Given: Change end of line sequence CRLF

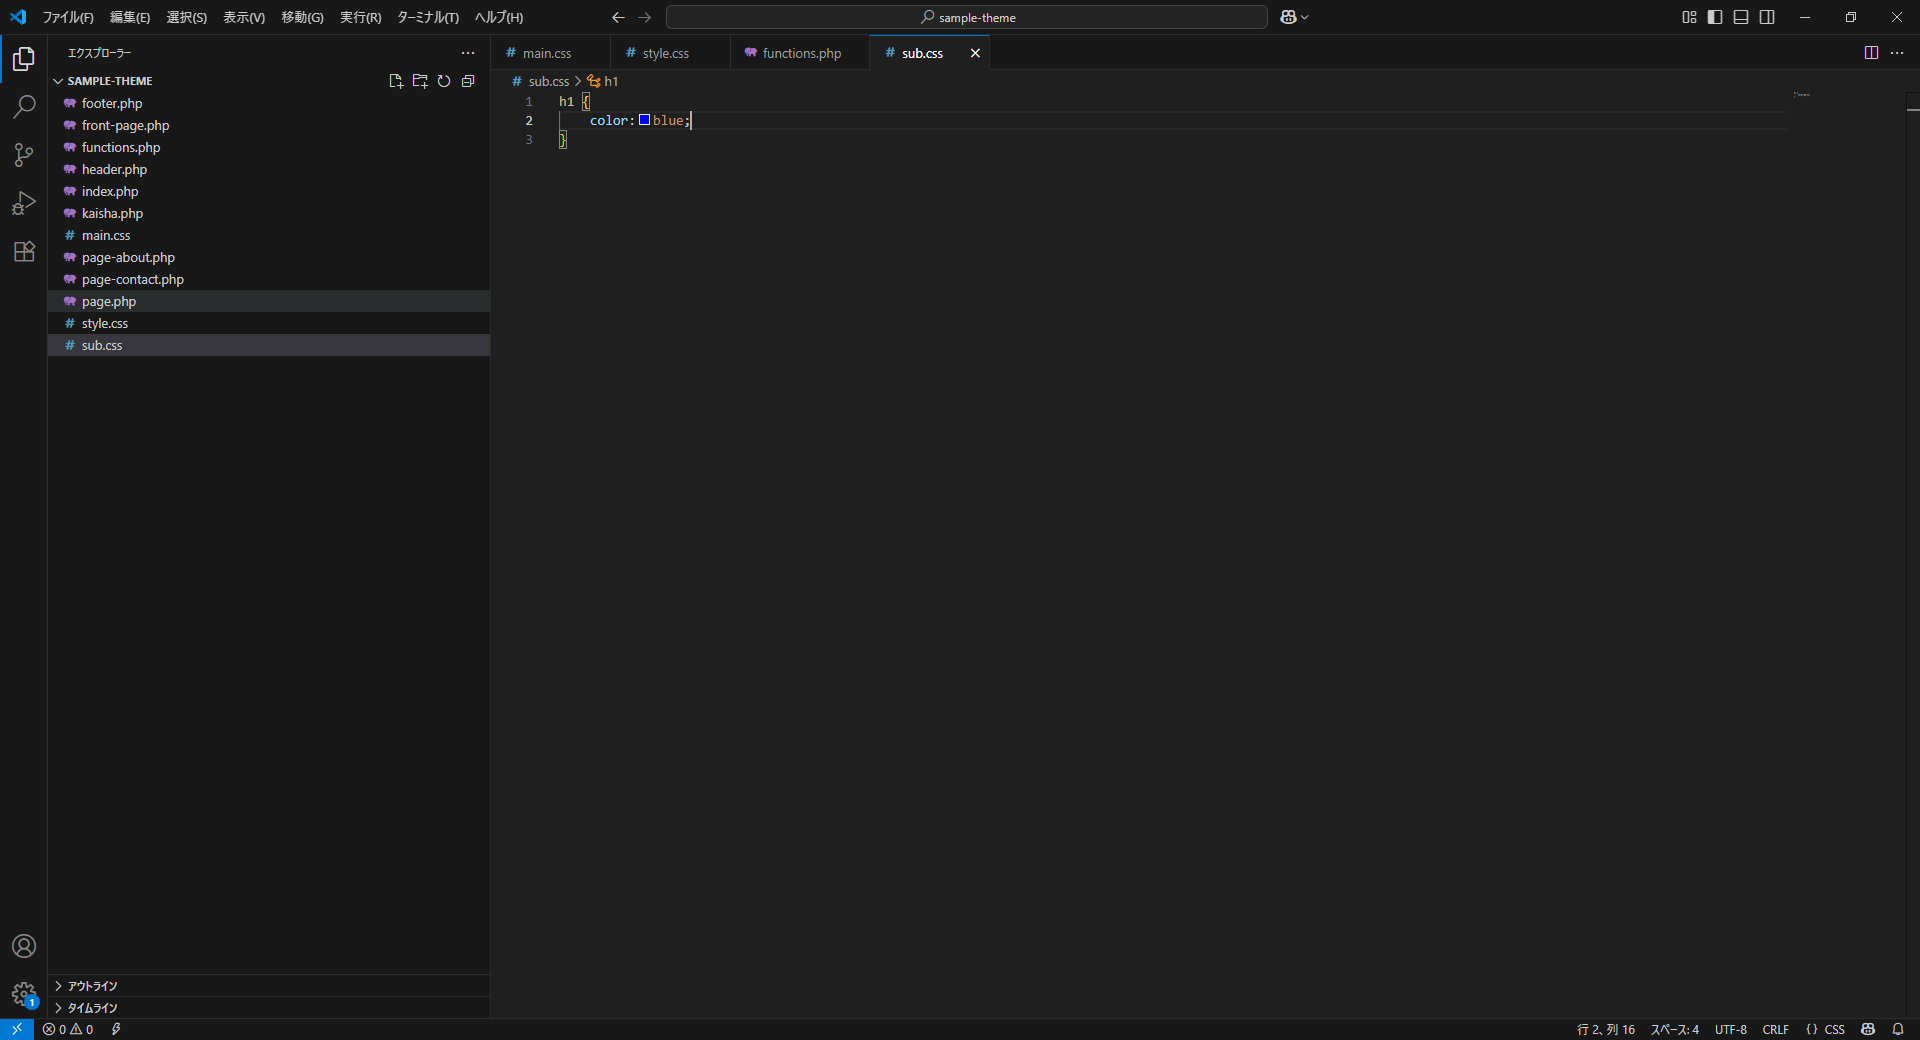Looking at the screenshot, I should pyautogui.click(x=1776, y=1029).
